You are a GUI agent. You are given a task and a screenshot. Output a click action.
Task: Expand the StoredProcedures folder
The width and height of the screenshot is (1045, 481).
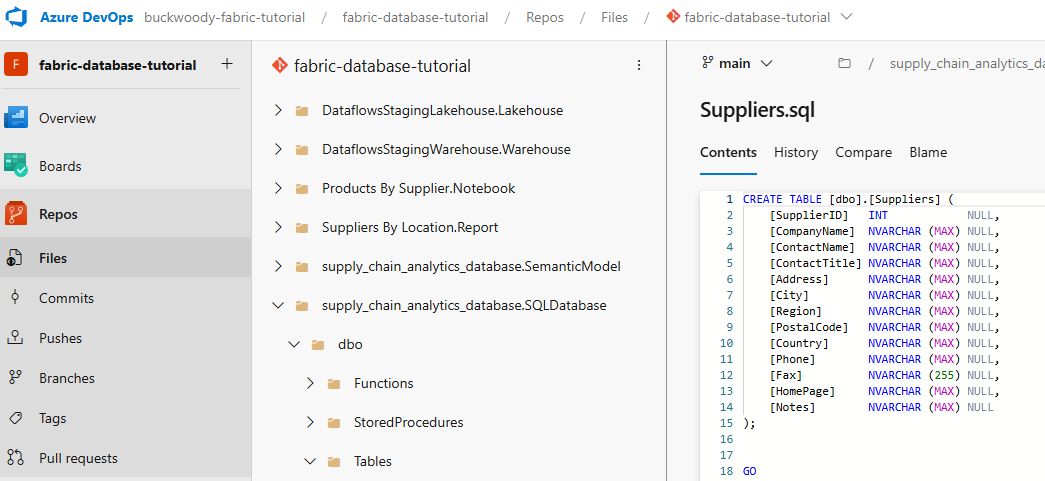click(310, 422)
